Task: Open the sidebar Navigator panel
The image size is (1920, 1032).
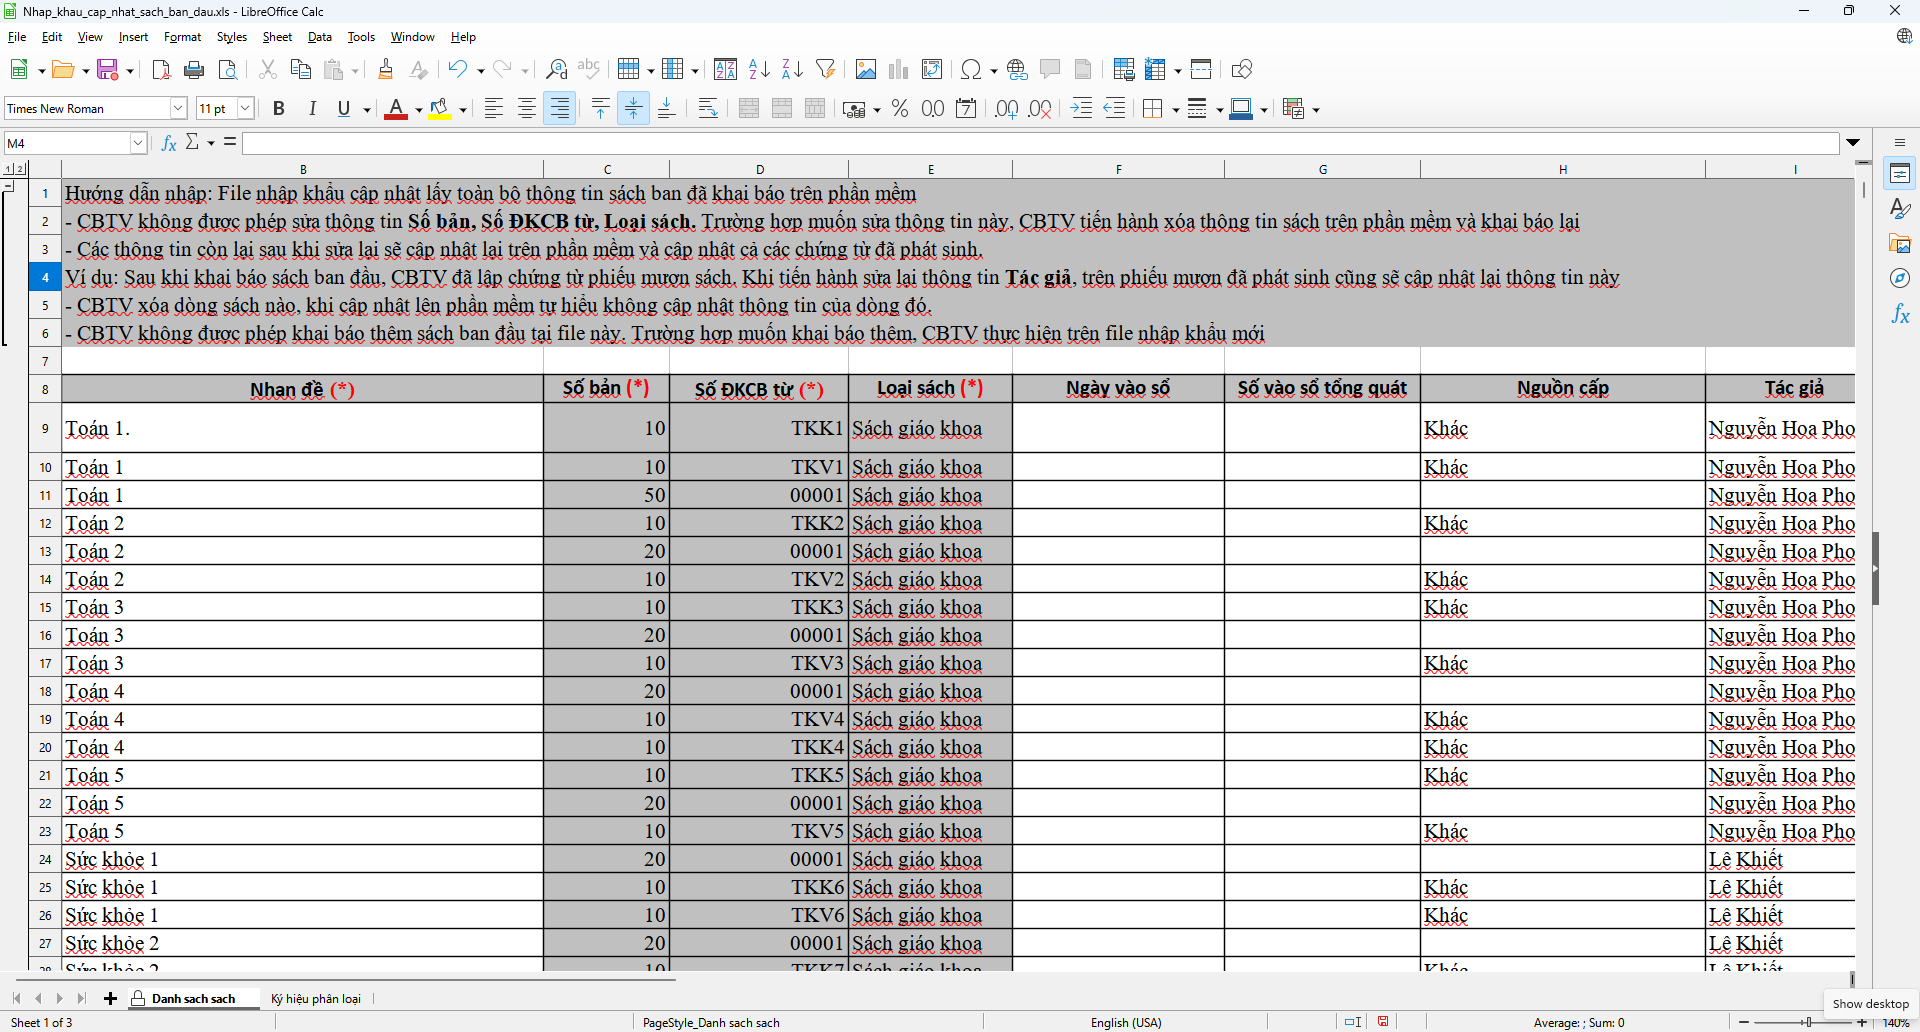Action: 1900,279
